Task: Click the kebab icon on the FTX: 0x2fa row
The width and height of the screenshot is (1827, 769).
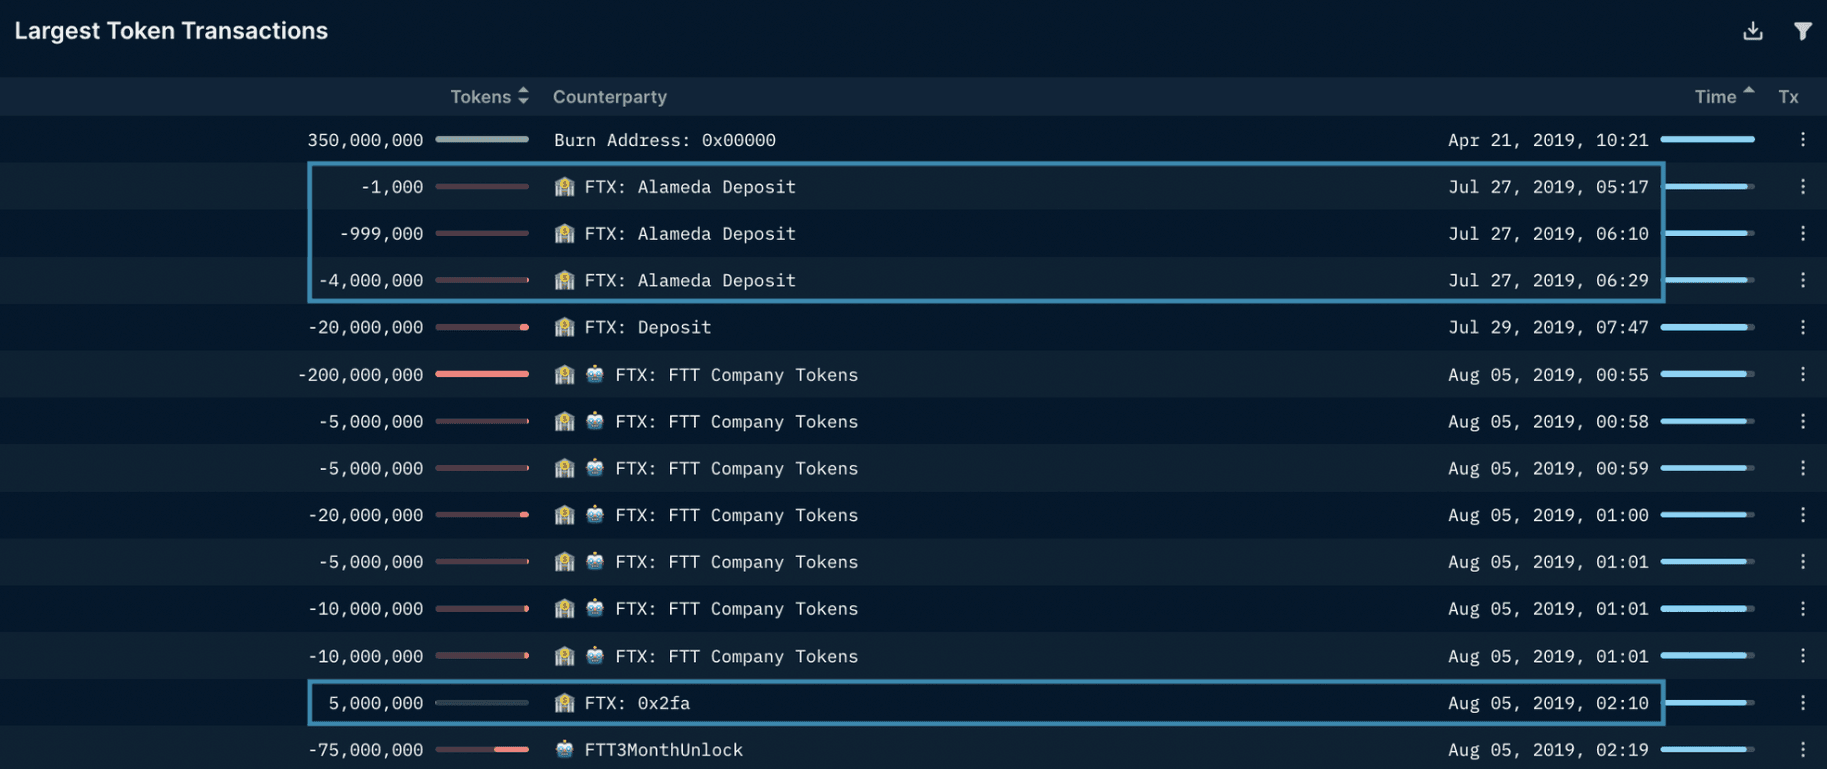Action: pos(1804,703)
